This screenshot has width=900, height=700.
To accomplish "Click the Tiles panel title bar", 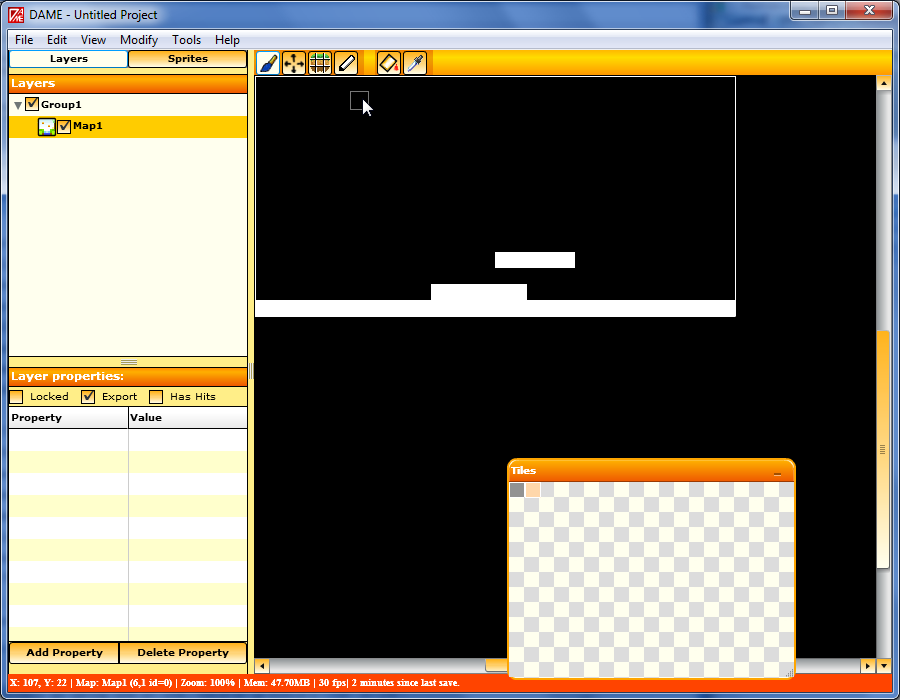I will pos(651,470).
